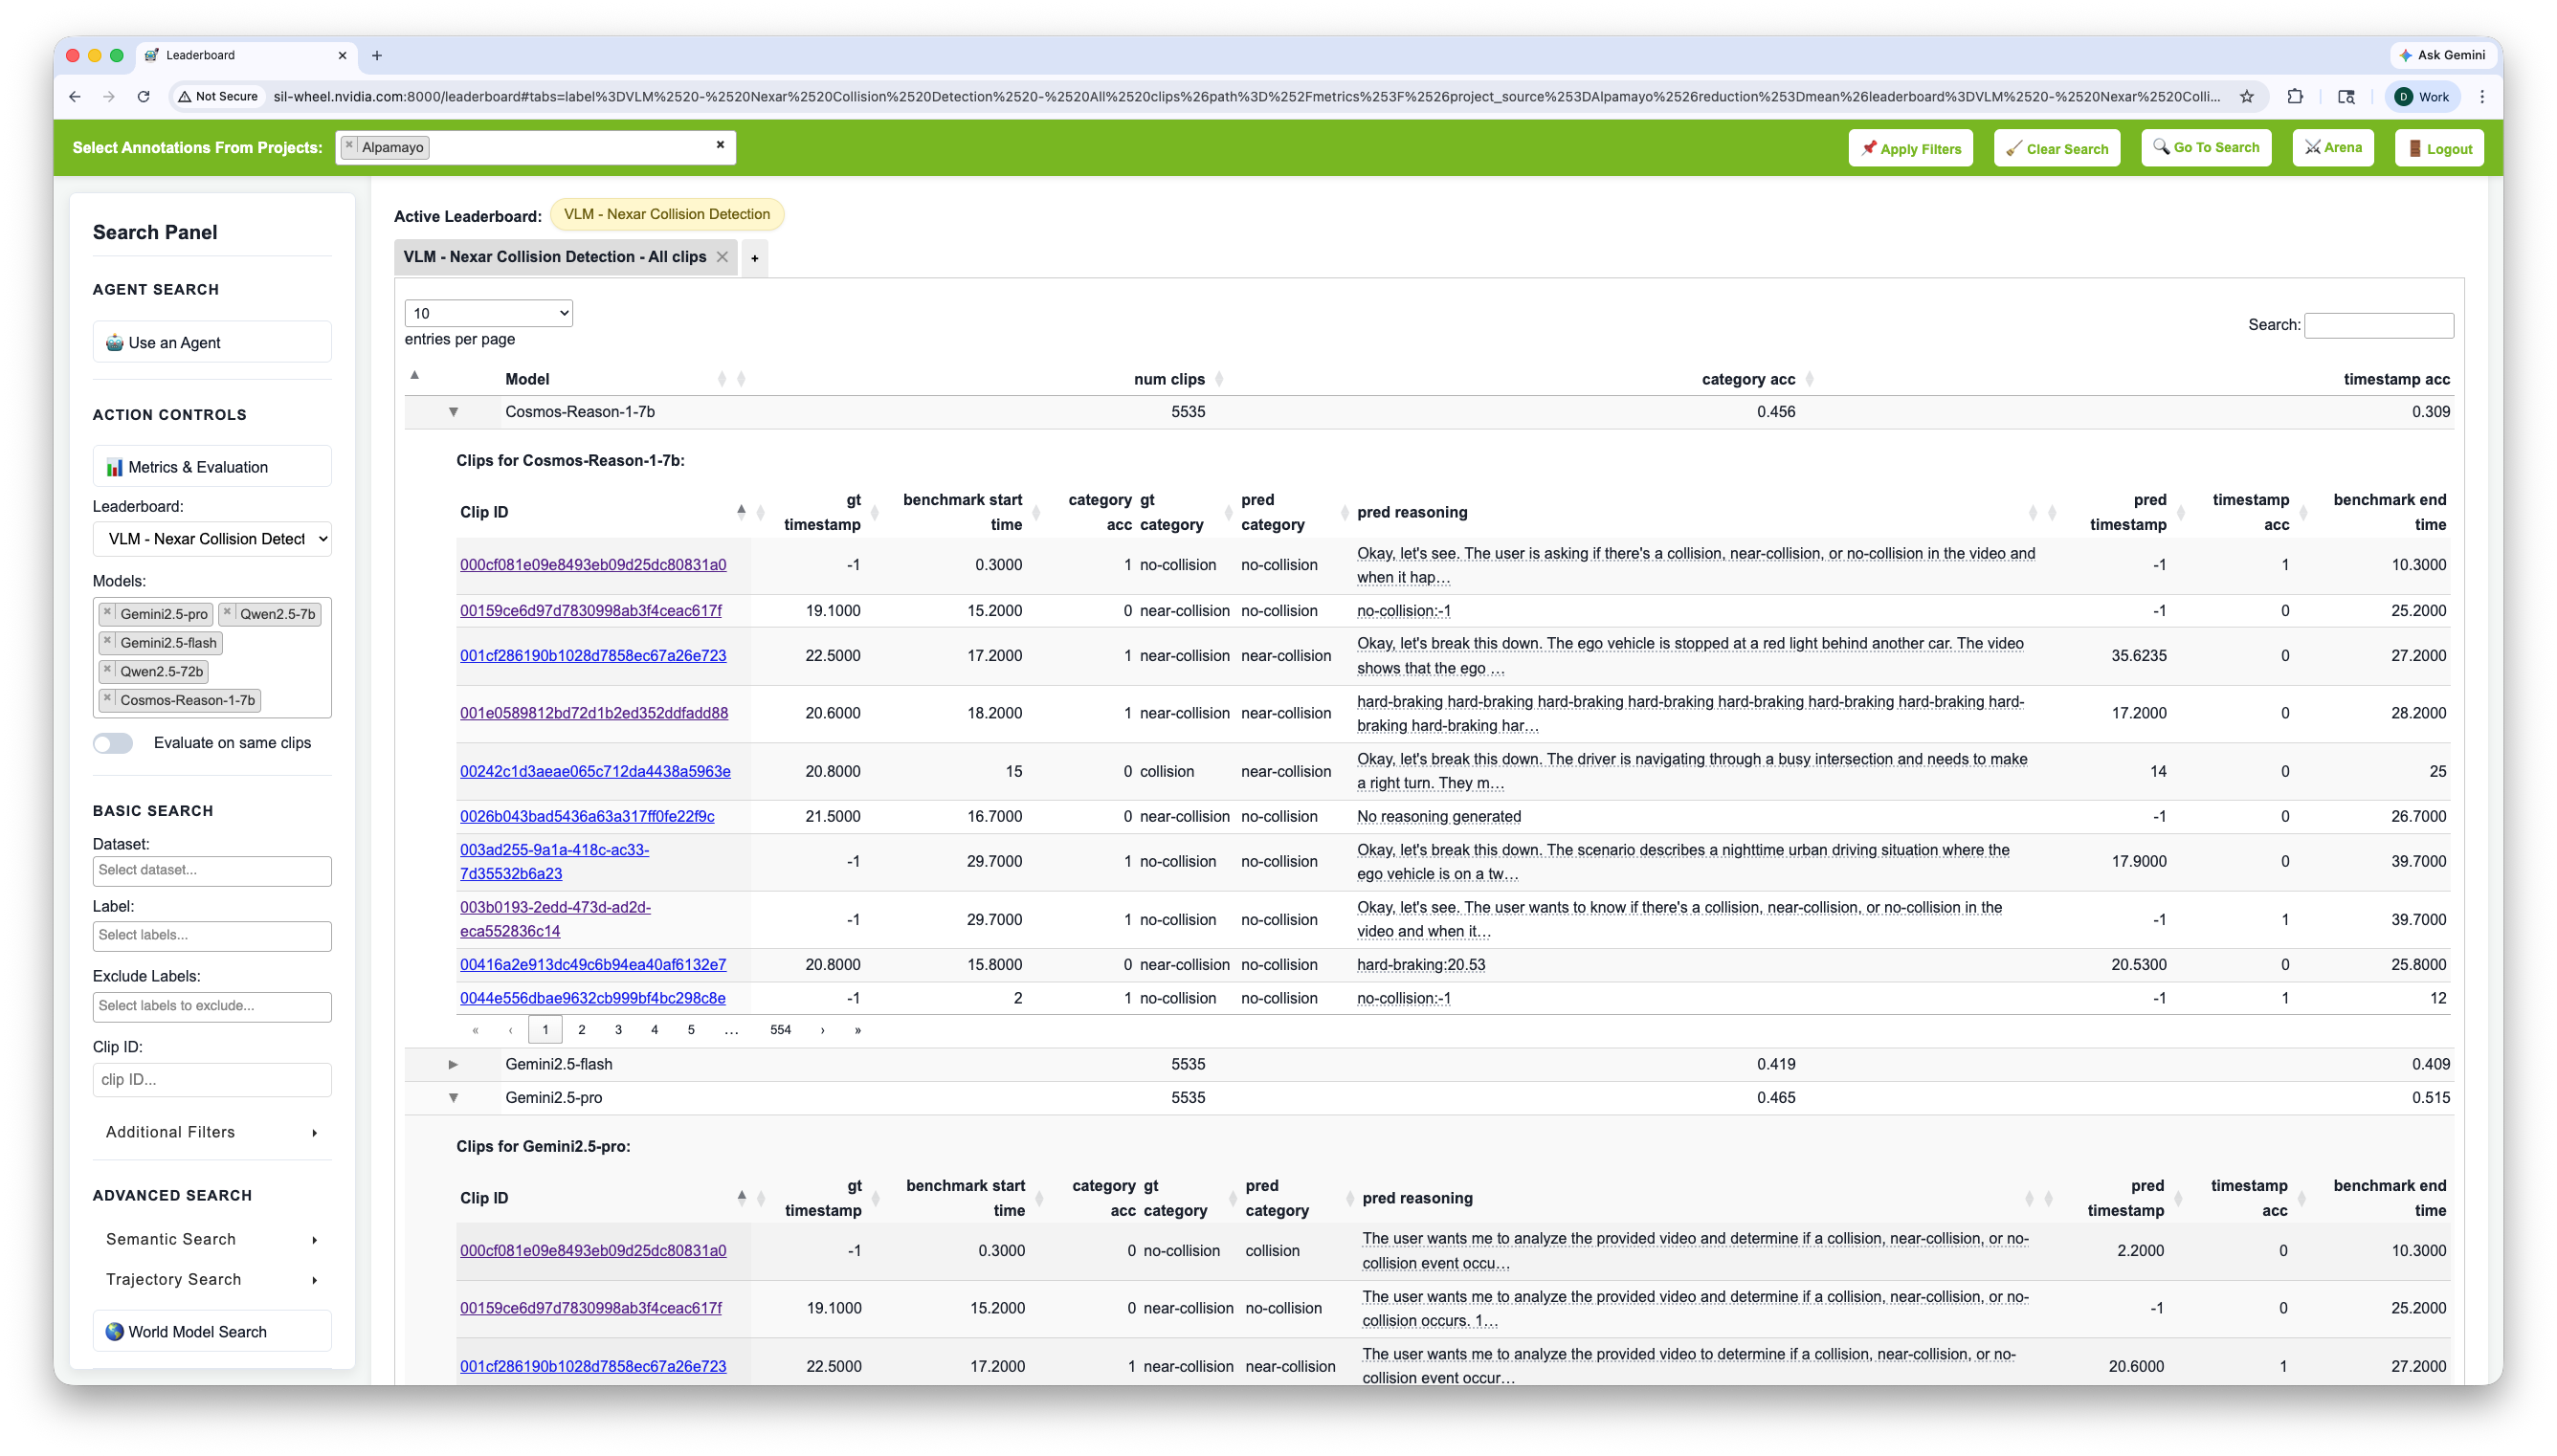Screen dimensions: 2557x1456
Task: Open clip 00416a2e913dc49c6b94ea40af6132e7
Action: [593, 964]
